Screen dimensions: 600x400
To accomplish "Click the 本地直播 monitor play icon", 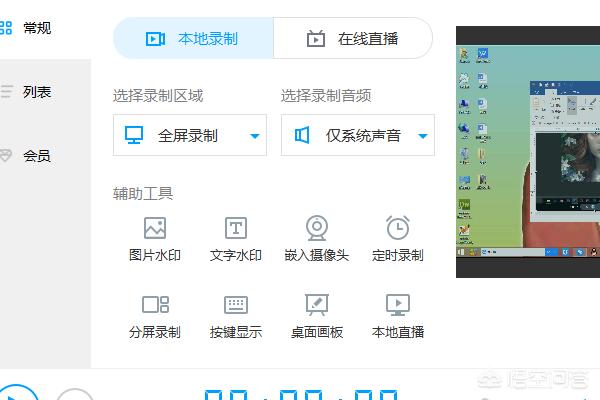I will [x=398, y=305].
